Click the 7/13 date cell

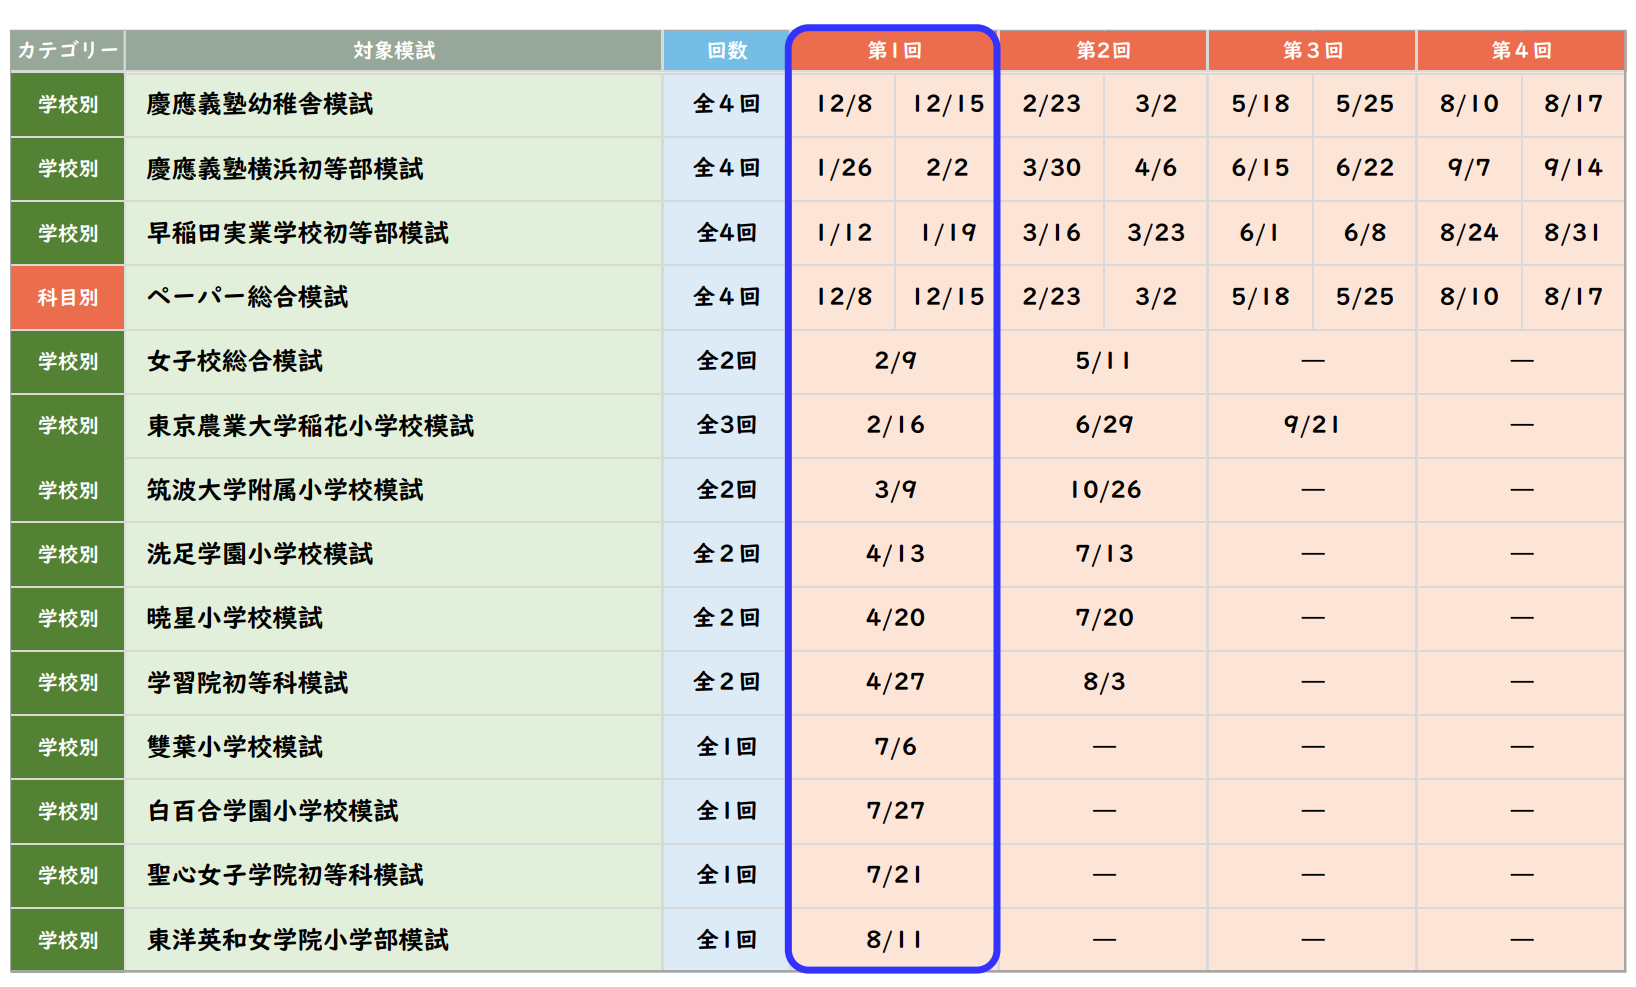pyautogui.click(x=1103, y=554)
